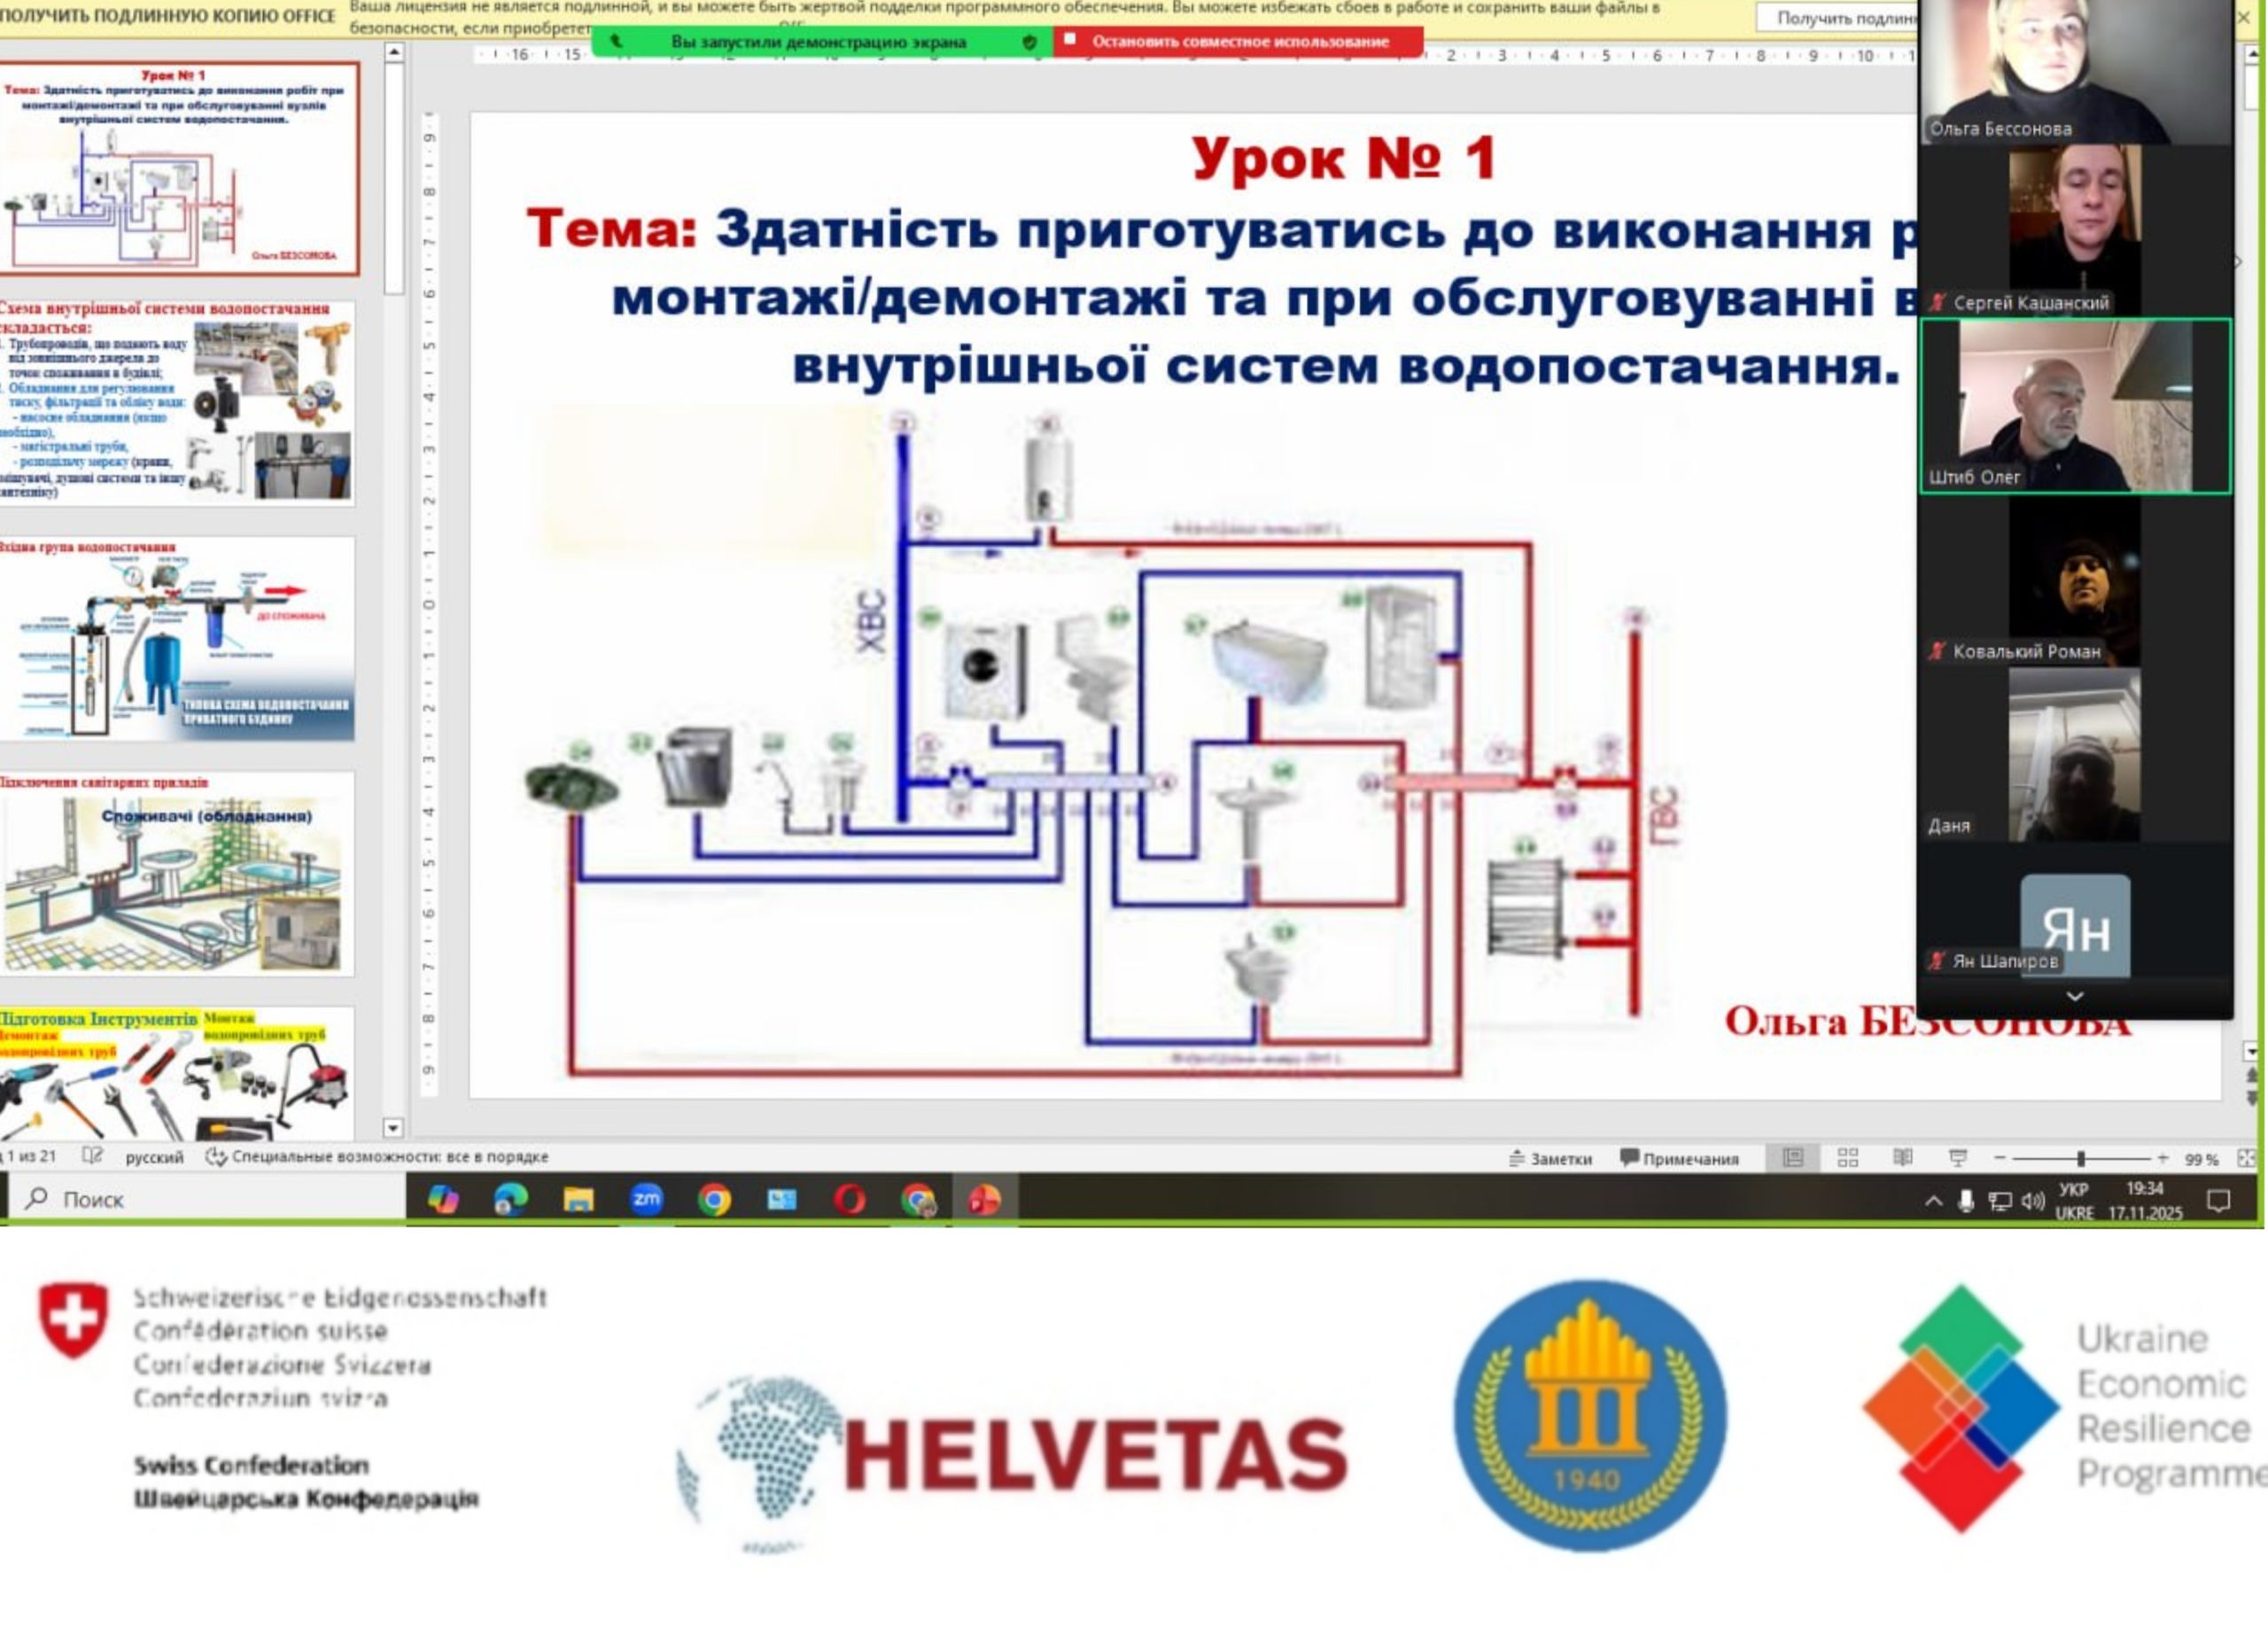Select the Вхідна група водопостачання slide thumbnail
Screen dimensions: 2268x1634
pyautogui.click(x=177, y=640)
